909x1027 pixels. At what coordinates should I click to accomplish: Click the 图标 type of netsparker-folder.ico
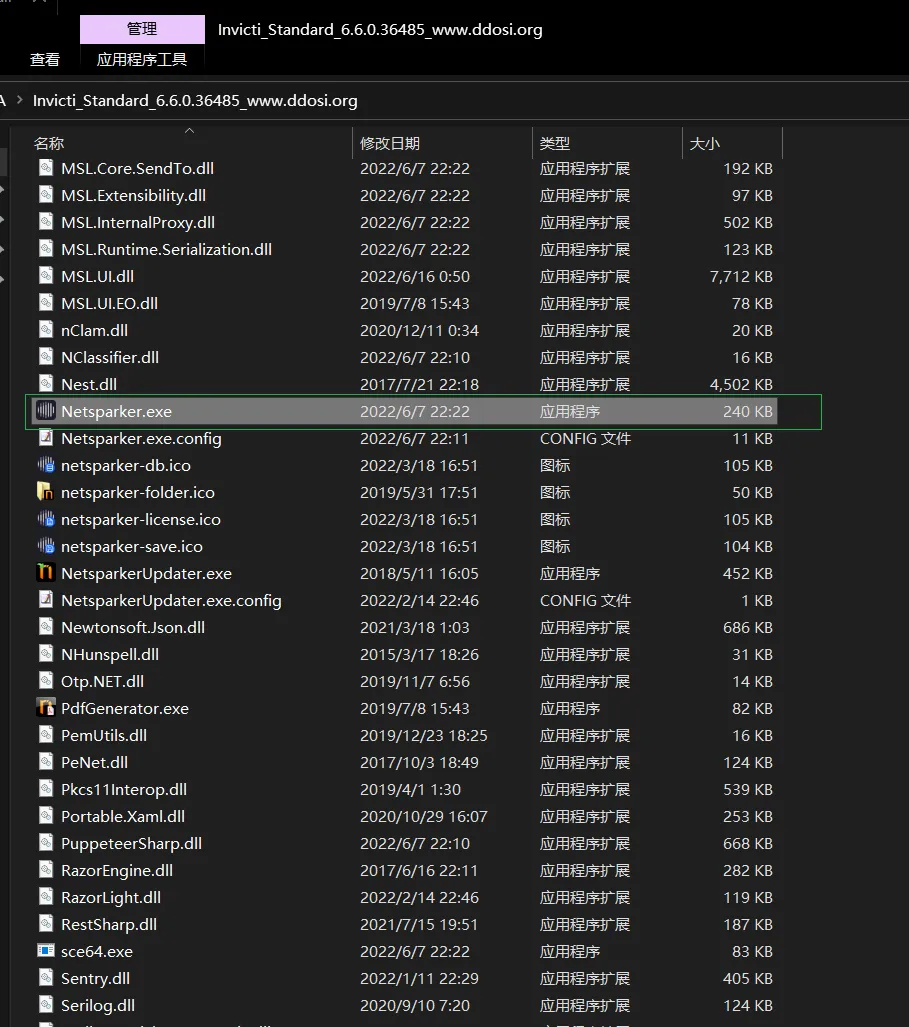(x=555, y=492)
